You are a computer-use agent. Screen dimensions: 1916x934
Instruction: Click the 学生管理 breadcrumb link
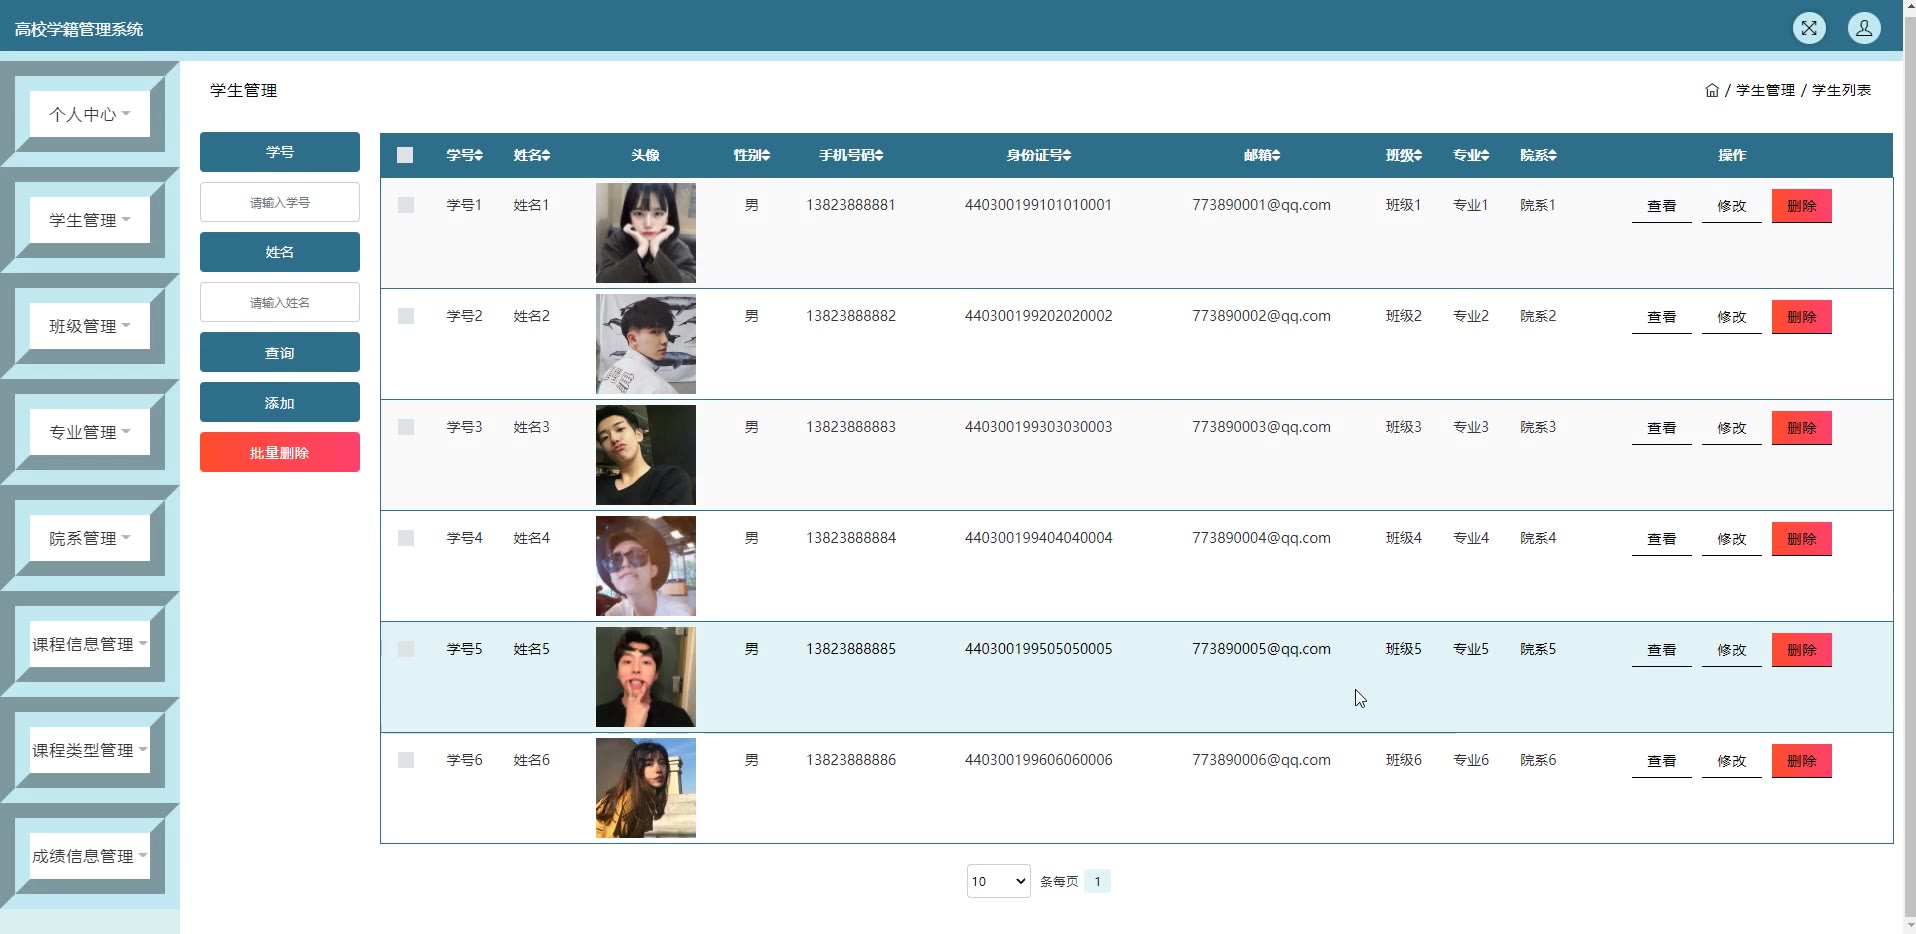(x=1765, y=90)
